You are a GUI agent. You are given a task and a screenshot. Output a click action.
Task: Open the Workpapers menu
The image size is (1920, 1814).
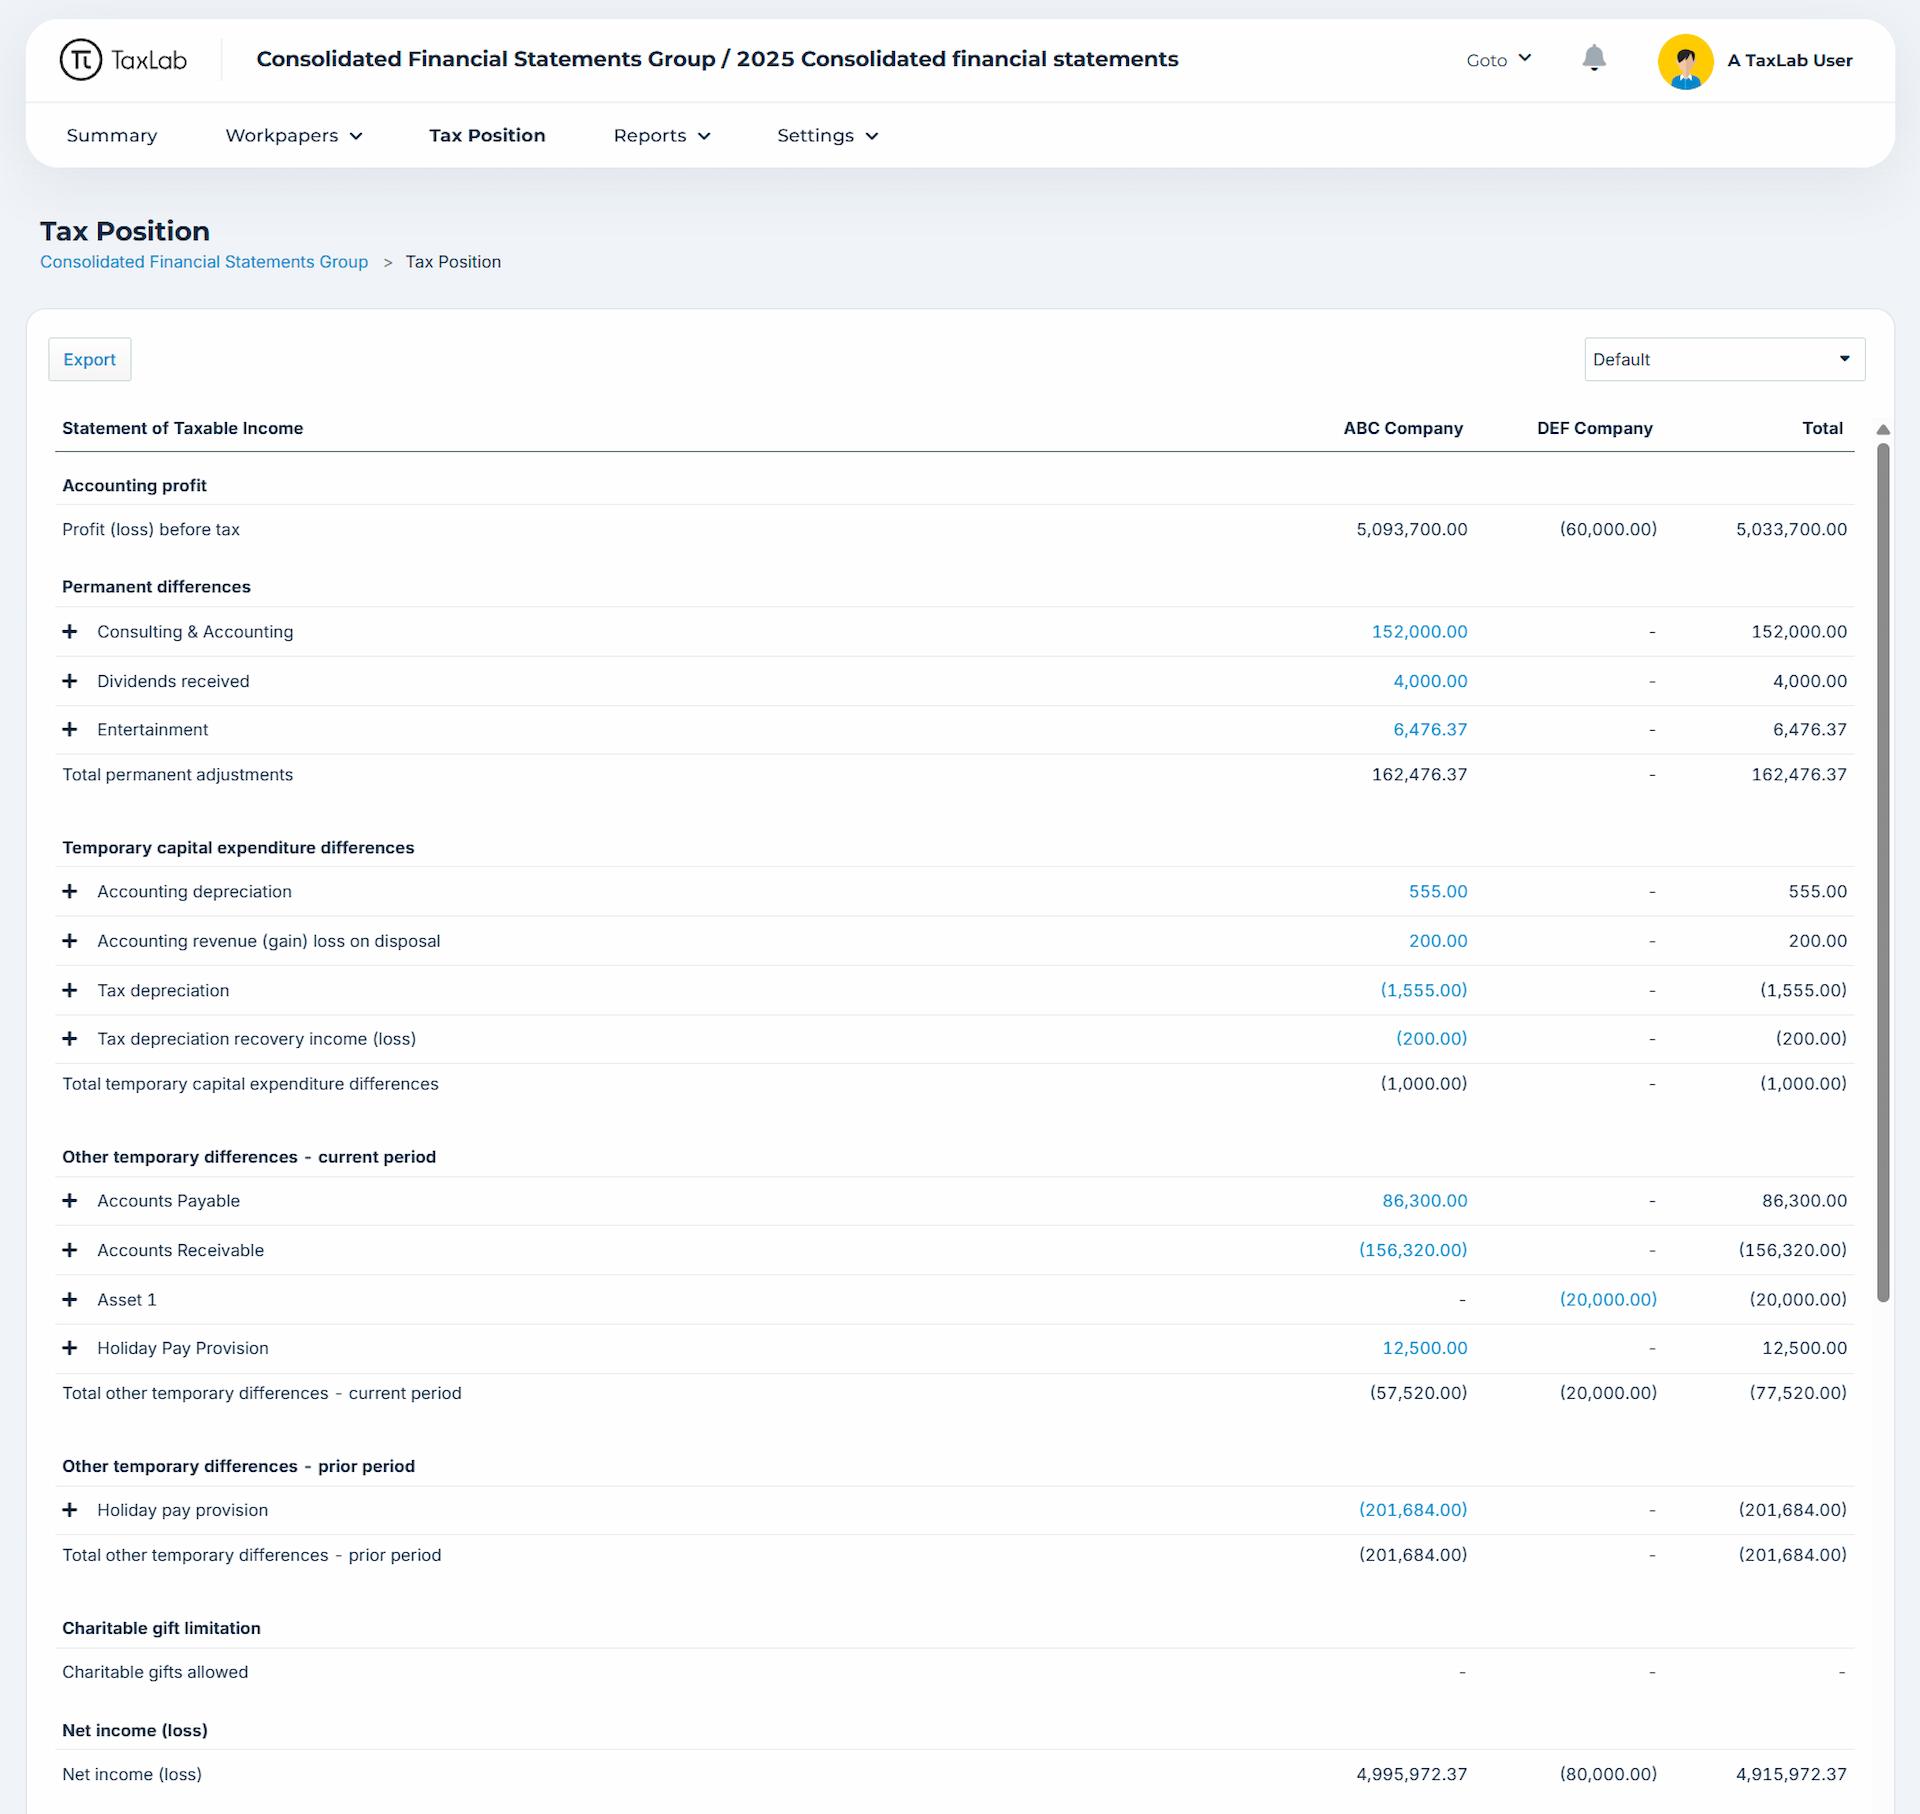click(x=293, y=136)
